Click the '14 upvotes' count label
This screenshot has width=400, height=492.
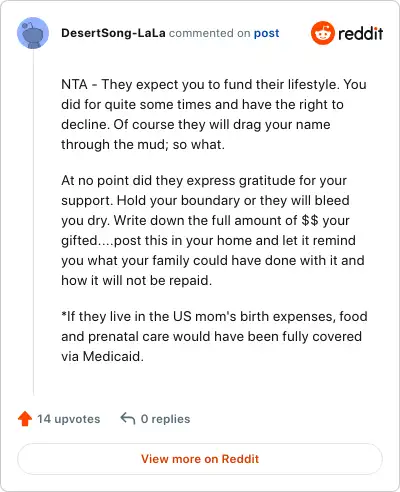68,419
